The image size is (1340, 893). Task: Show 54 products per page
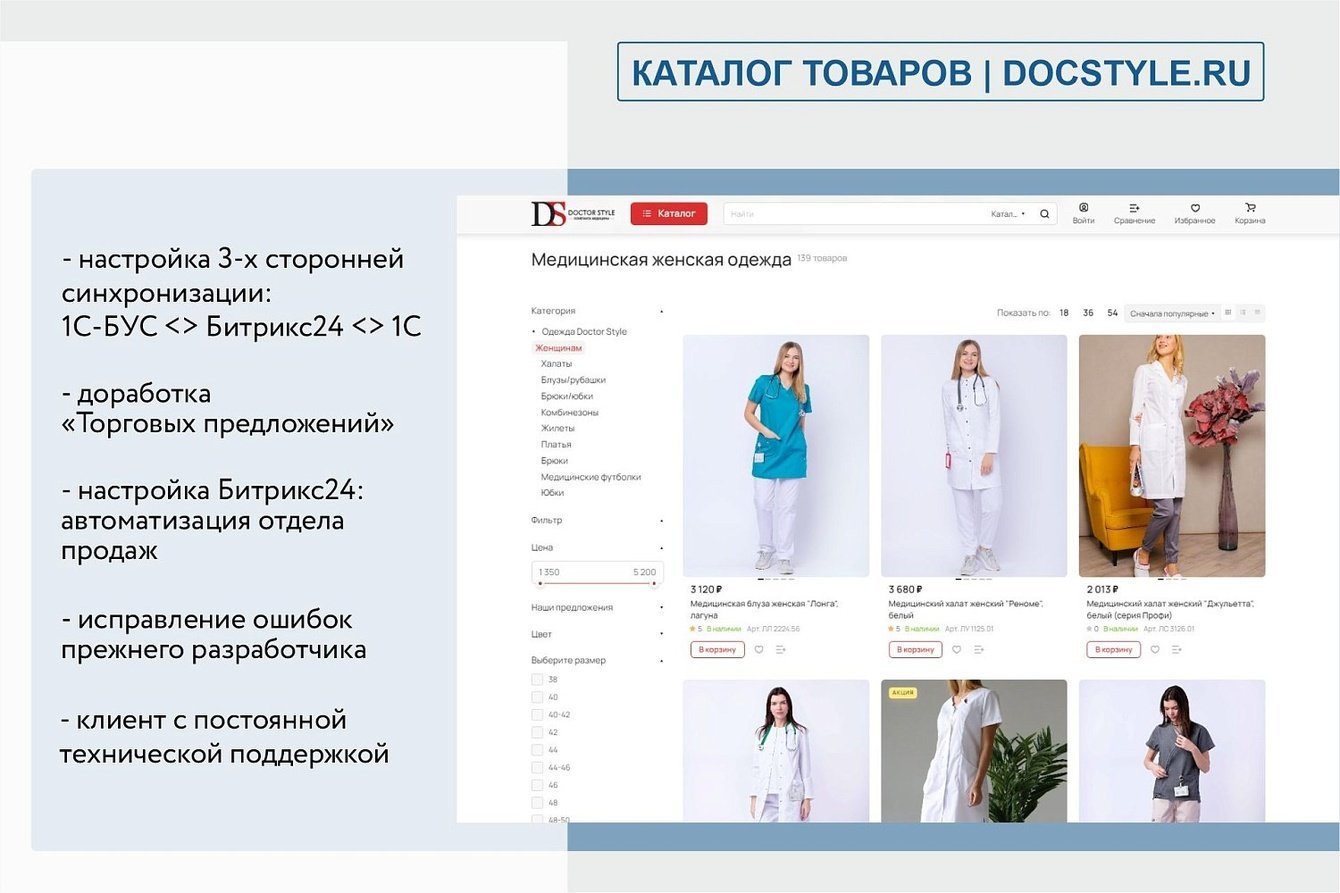point(1113,312)
